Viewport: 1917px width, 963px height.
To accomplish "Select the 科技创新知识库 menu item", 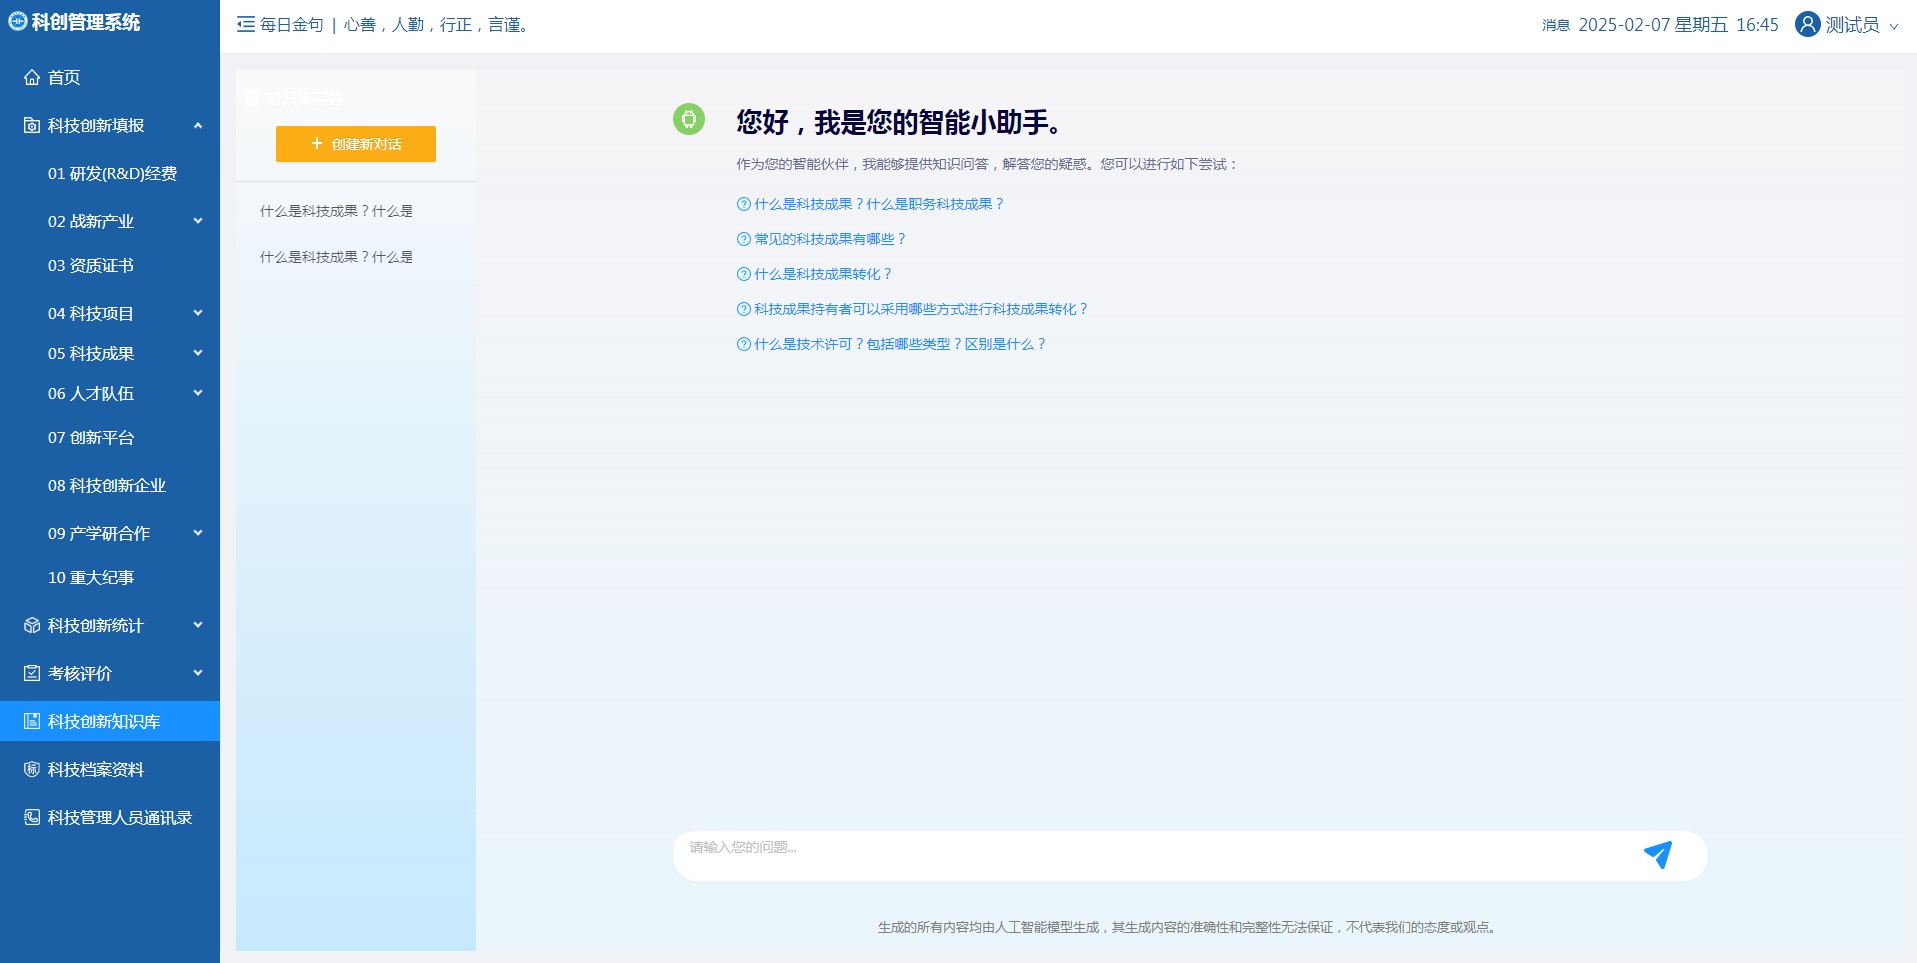I will tap(104, 721).
